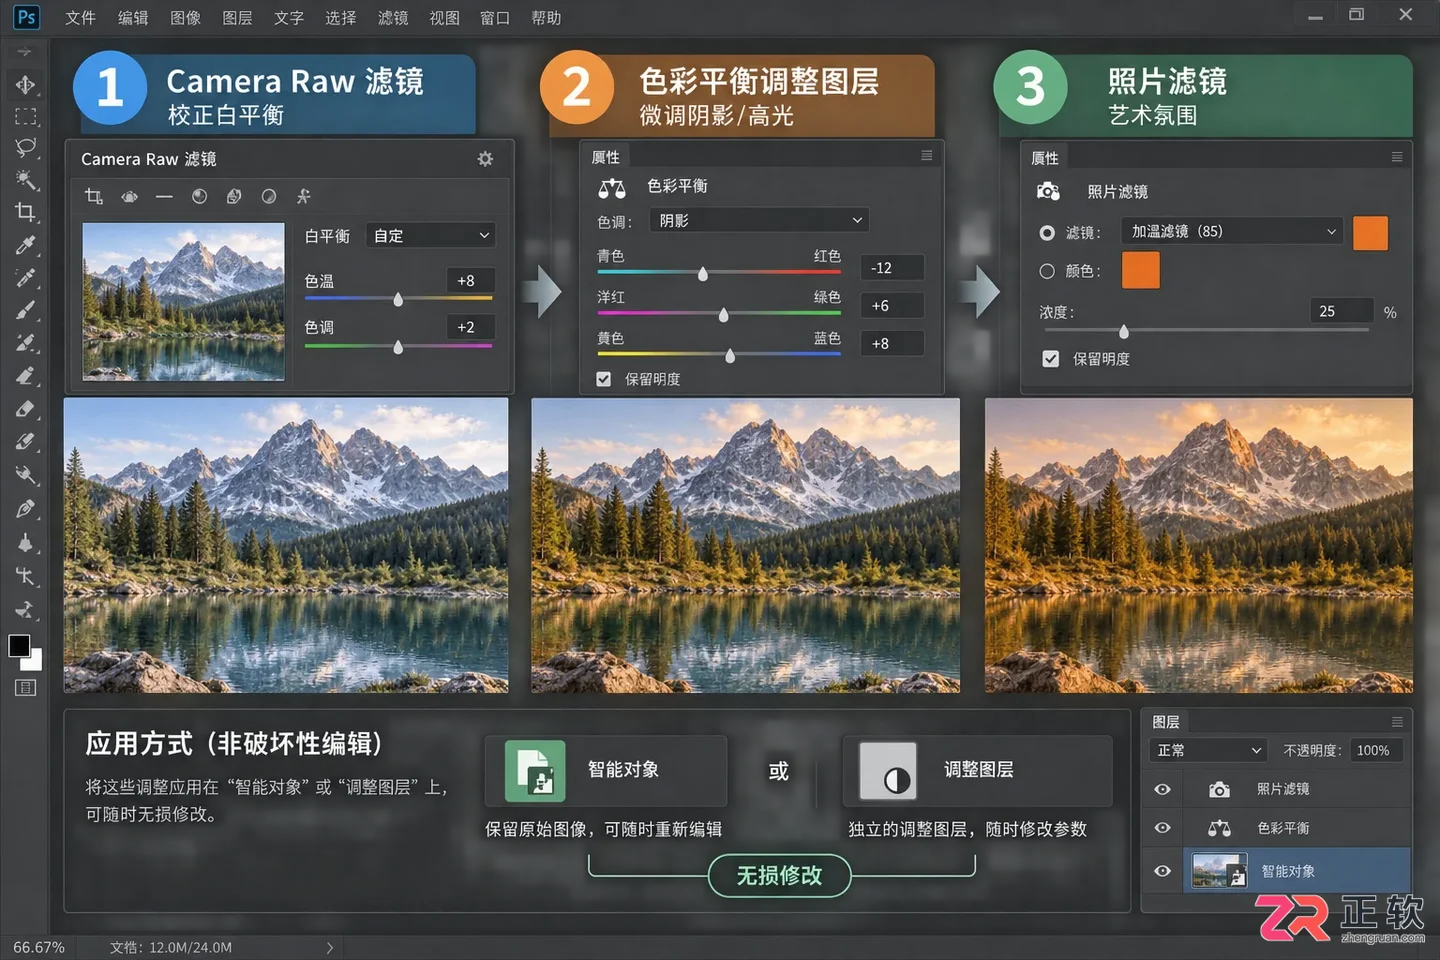Expand the status bar chevron arrow
This screenshot has height=960, width=1440.
point(329,947)
